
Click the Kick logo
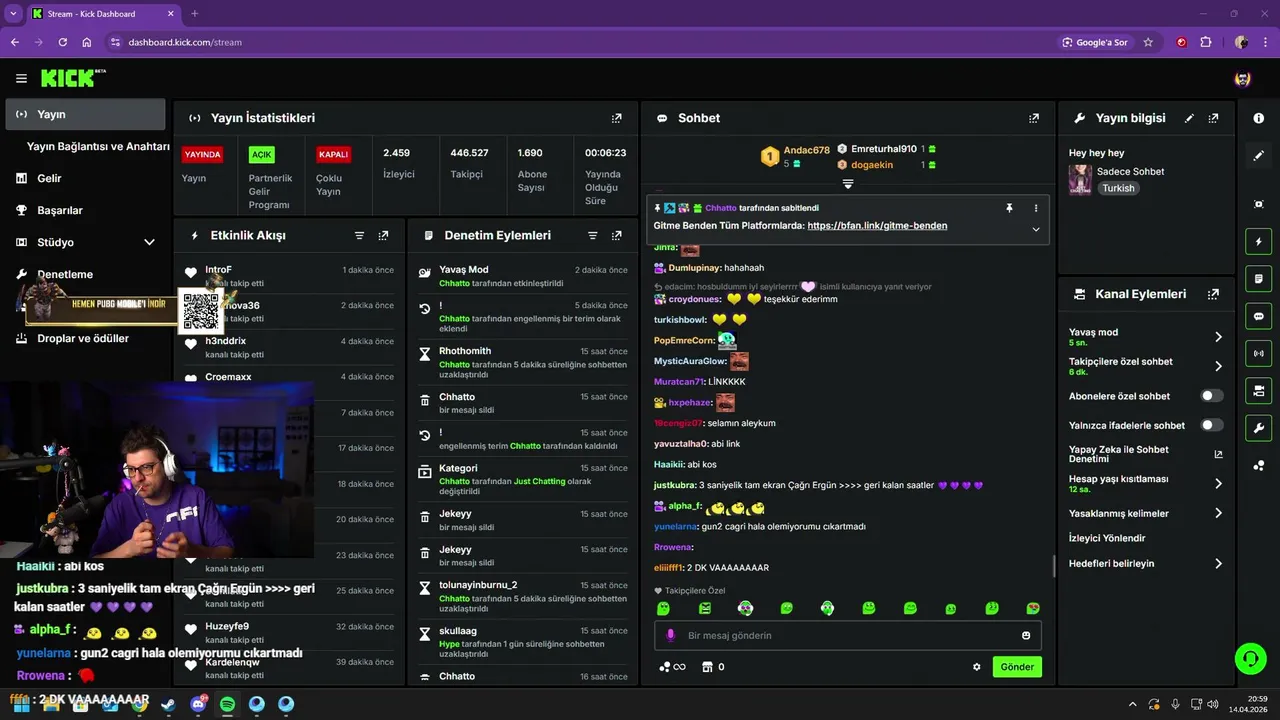coord(73,78)
